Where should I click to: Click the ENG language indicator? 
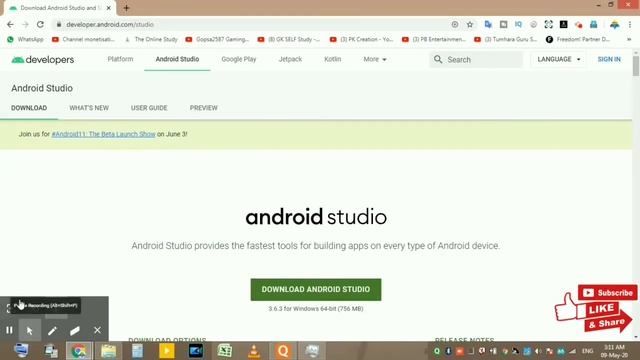click(587, 351)
